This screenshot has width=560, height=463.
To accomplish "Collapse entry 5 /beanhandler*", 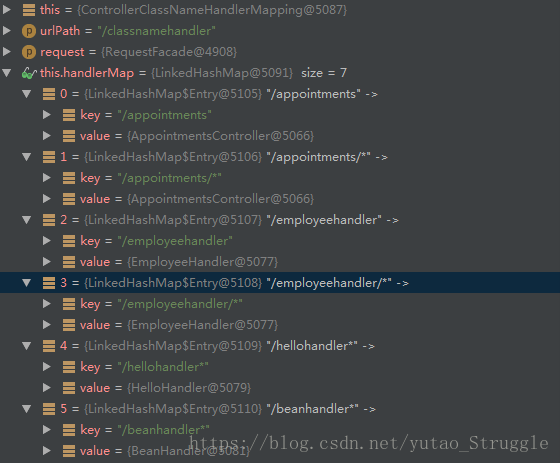I will click(x=27, y=409).
